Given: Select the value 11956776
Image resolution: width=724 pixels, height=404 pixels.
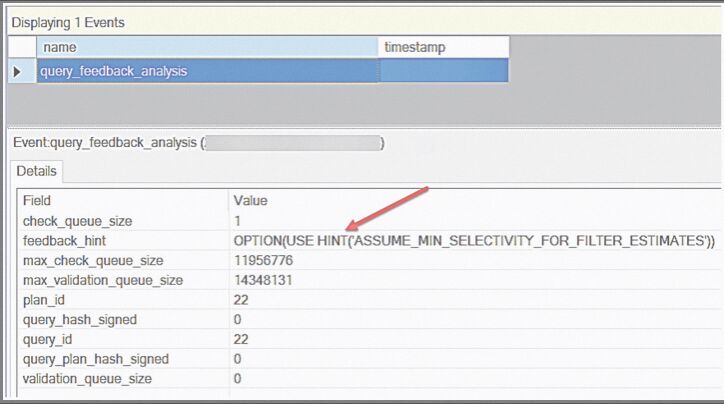Looking at the screenshot, I should (x=263, y=260).
